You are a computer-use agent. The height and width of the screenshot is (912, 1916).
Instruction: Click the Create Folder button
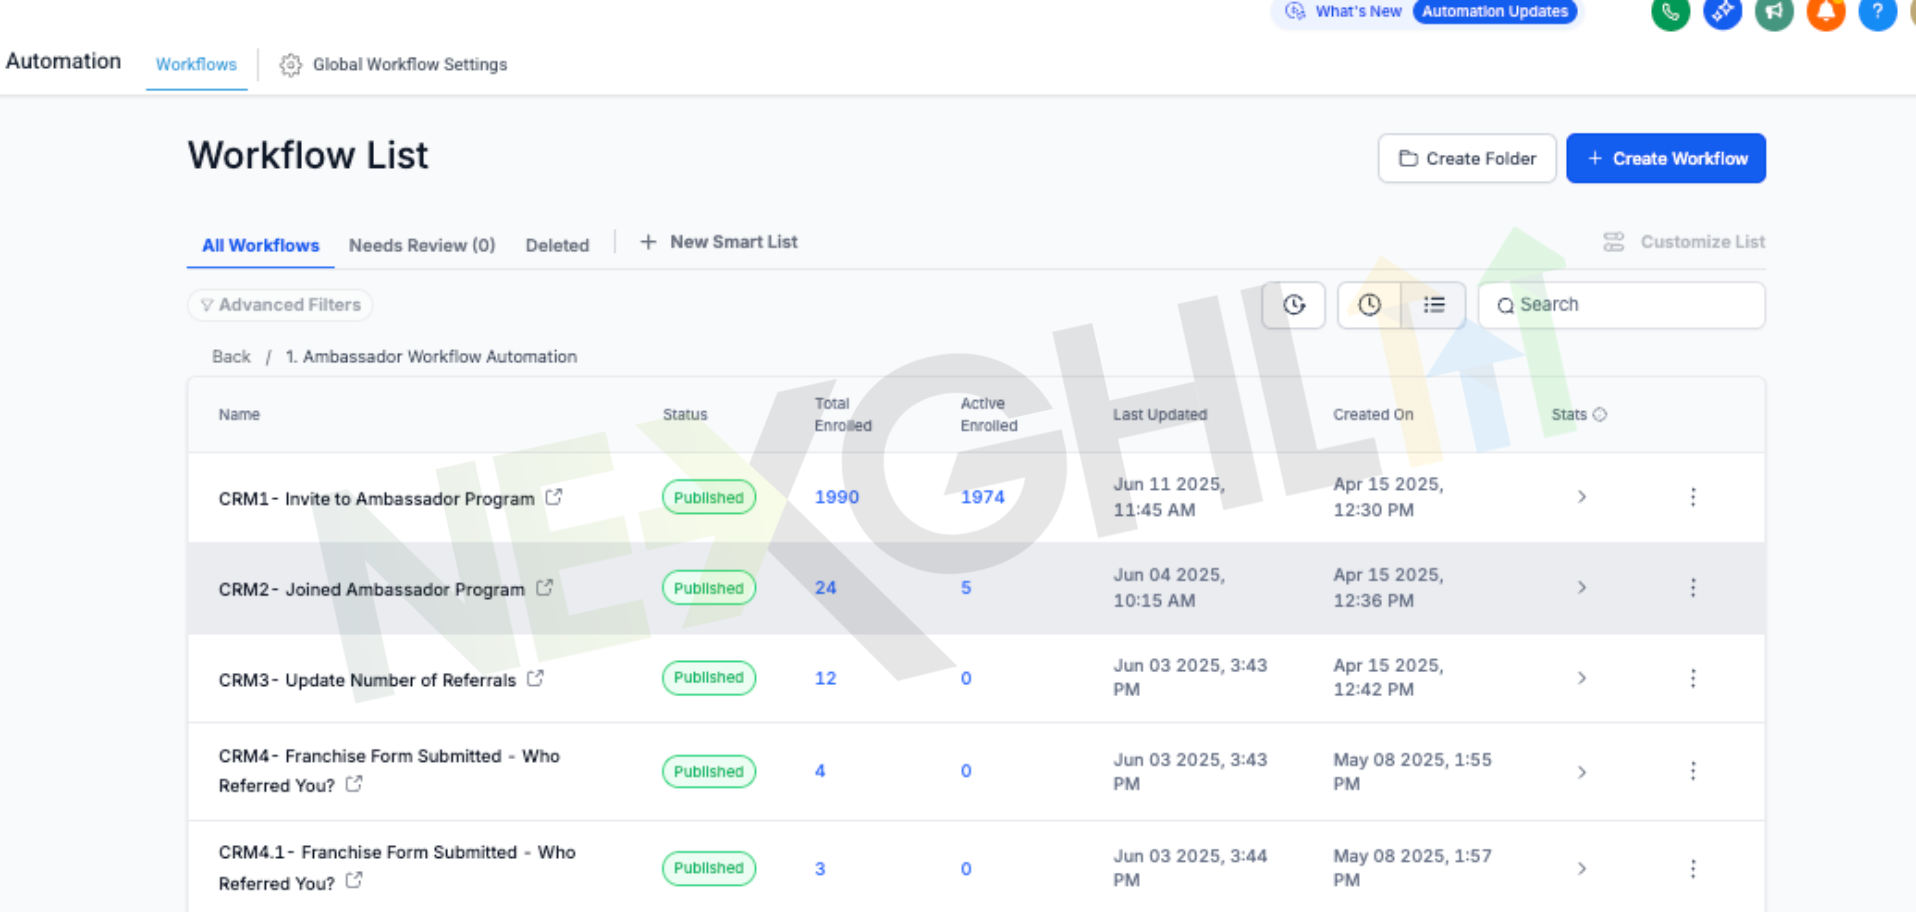click(1466, 159)
